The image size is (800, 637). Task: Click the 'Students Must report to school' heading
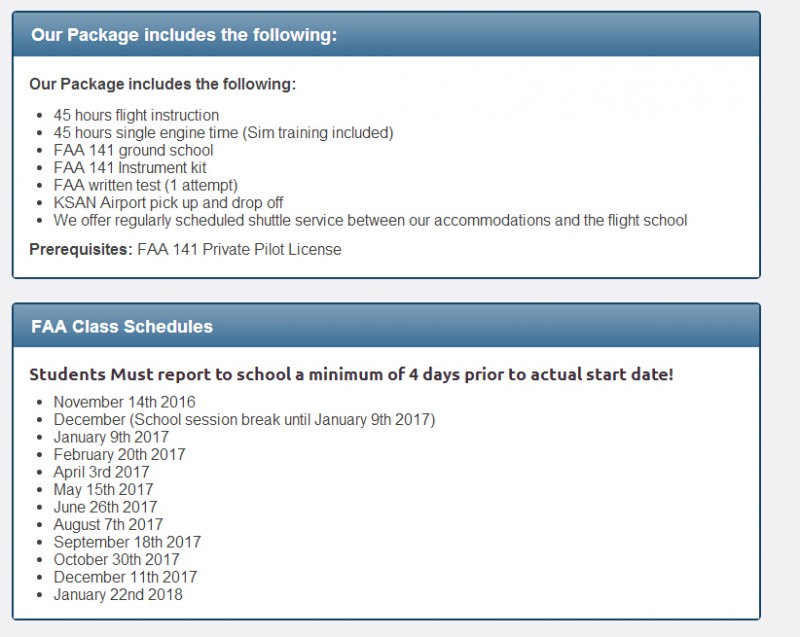click(x=352, y=374)
